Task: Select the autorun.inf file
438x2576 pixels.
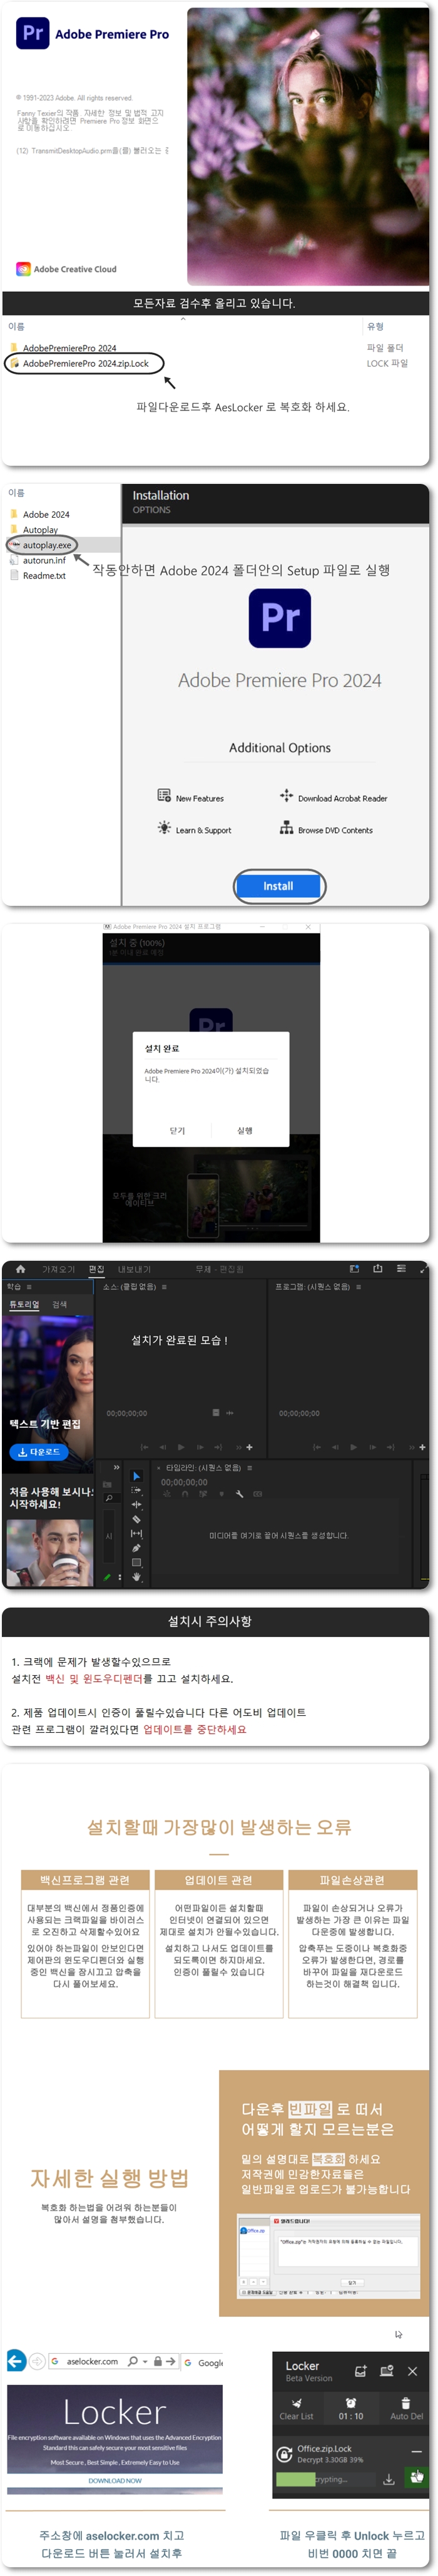Action: (44, 560)
